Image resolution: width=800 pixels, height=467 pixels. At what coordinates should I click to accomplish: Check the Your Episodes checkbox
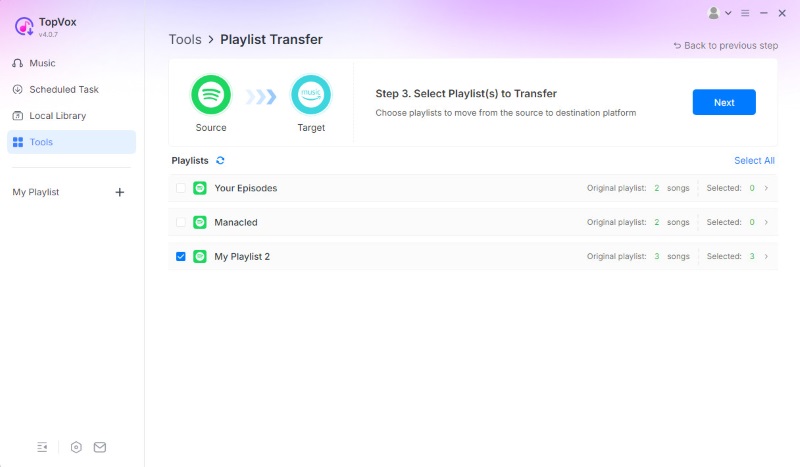[181, 188]
